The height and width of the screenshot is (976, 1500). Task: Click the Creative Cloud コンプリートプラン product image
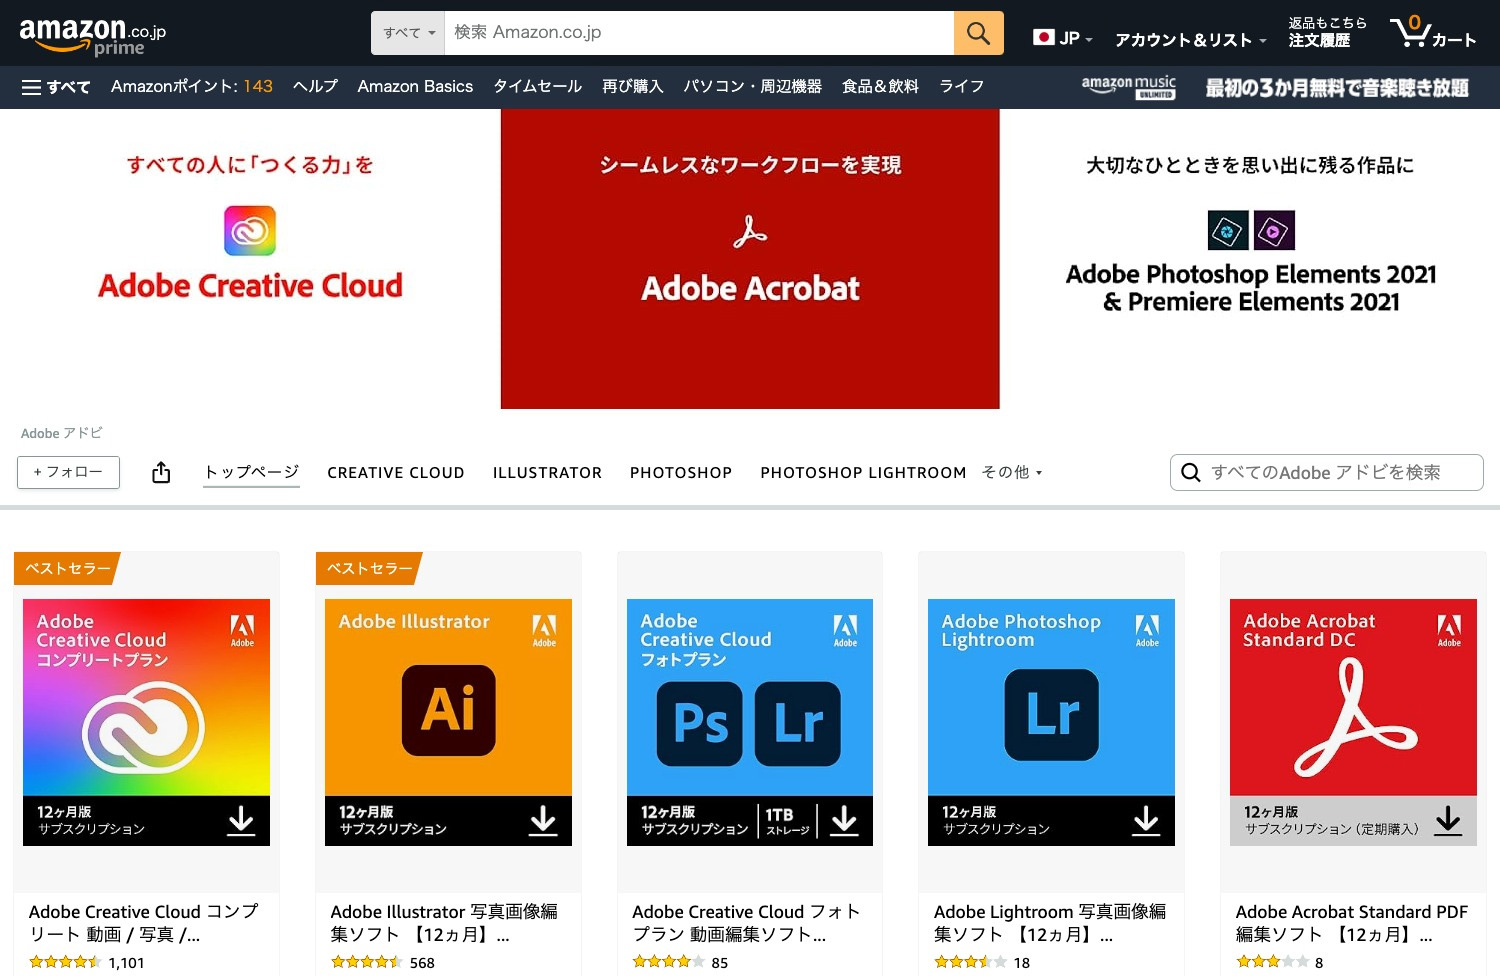pyautogui.click(x=146, y=722)
